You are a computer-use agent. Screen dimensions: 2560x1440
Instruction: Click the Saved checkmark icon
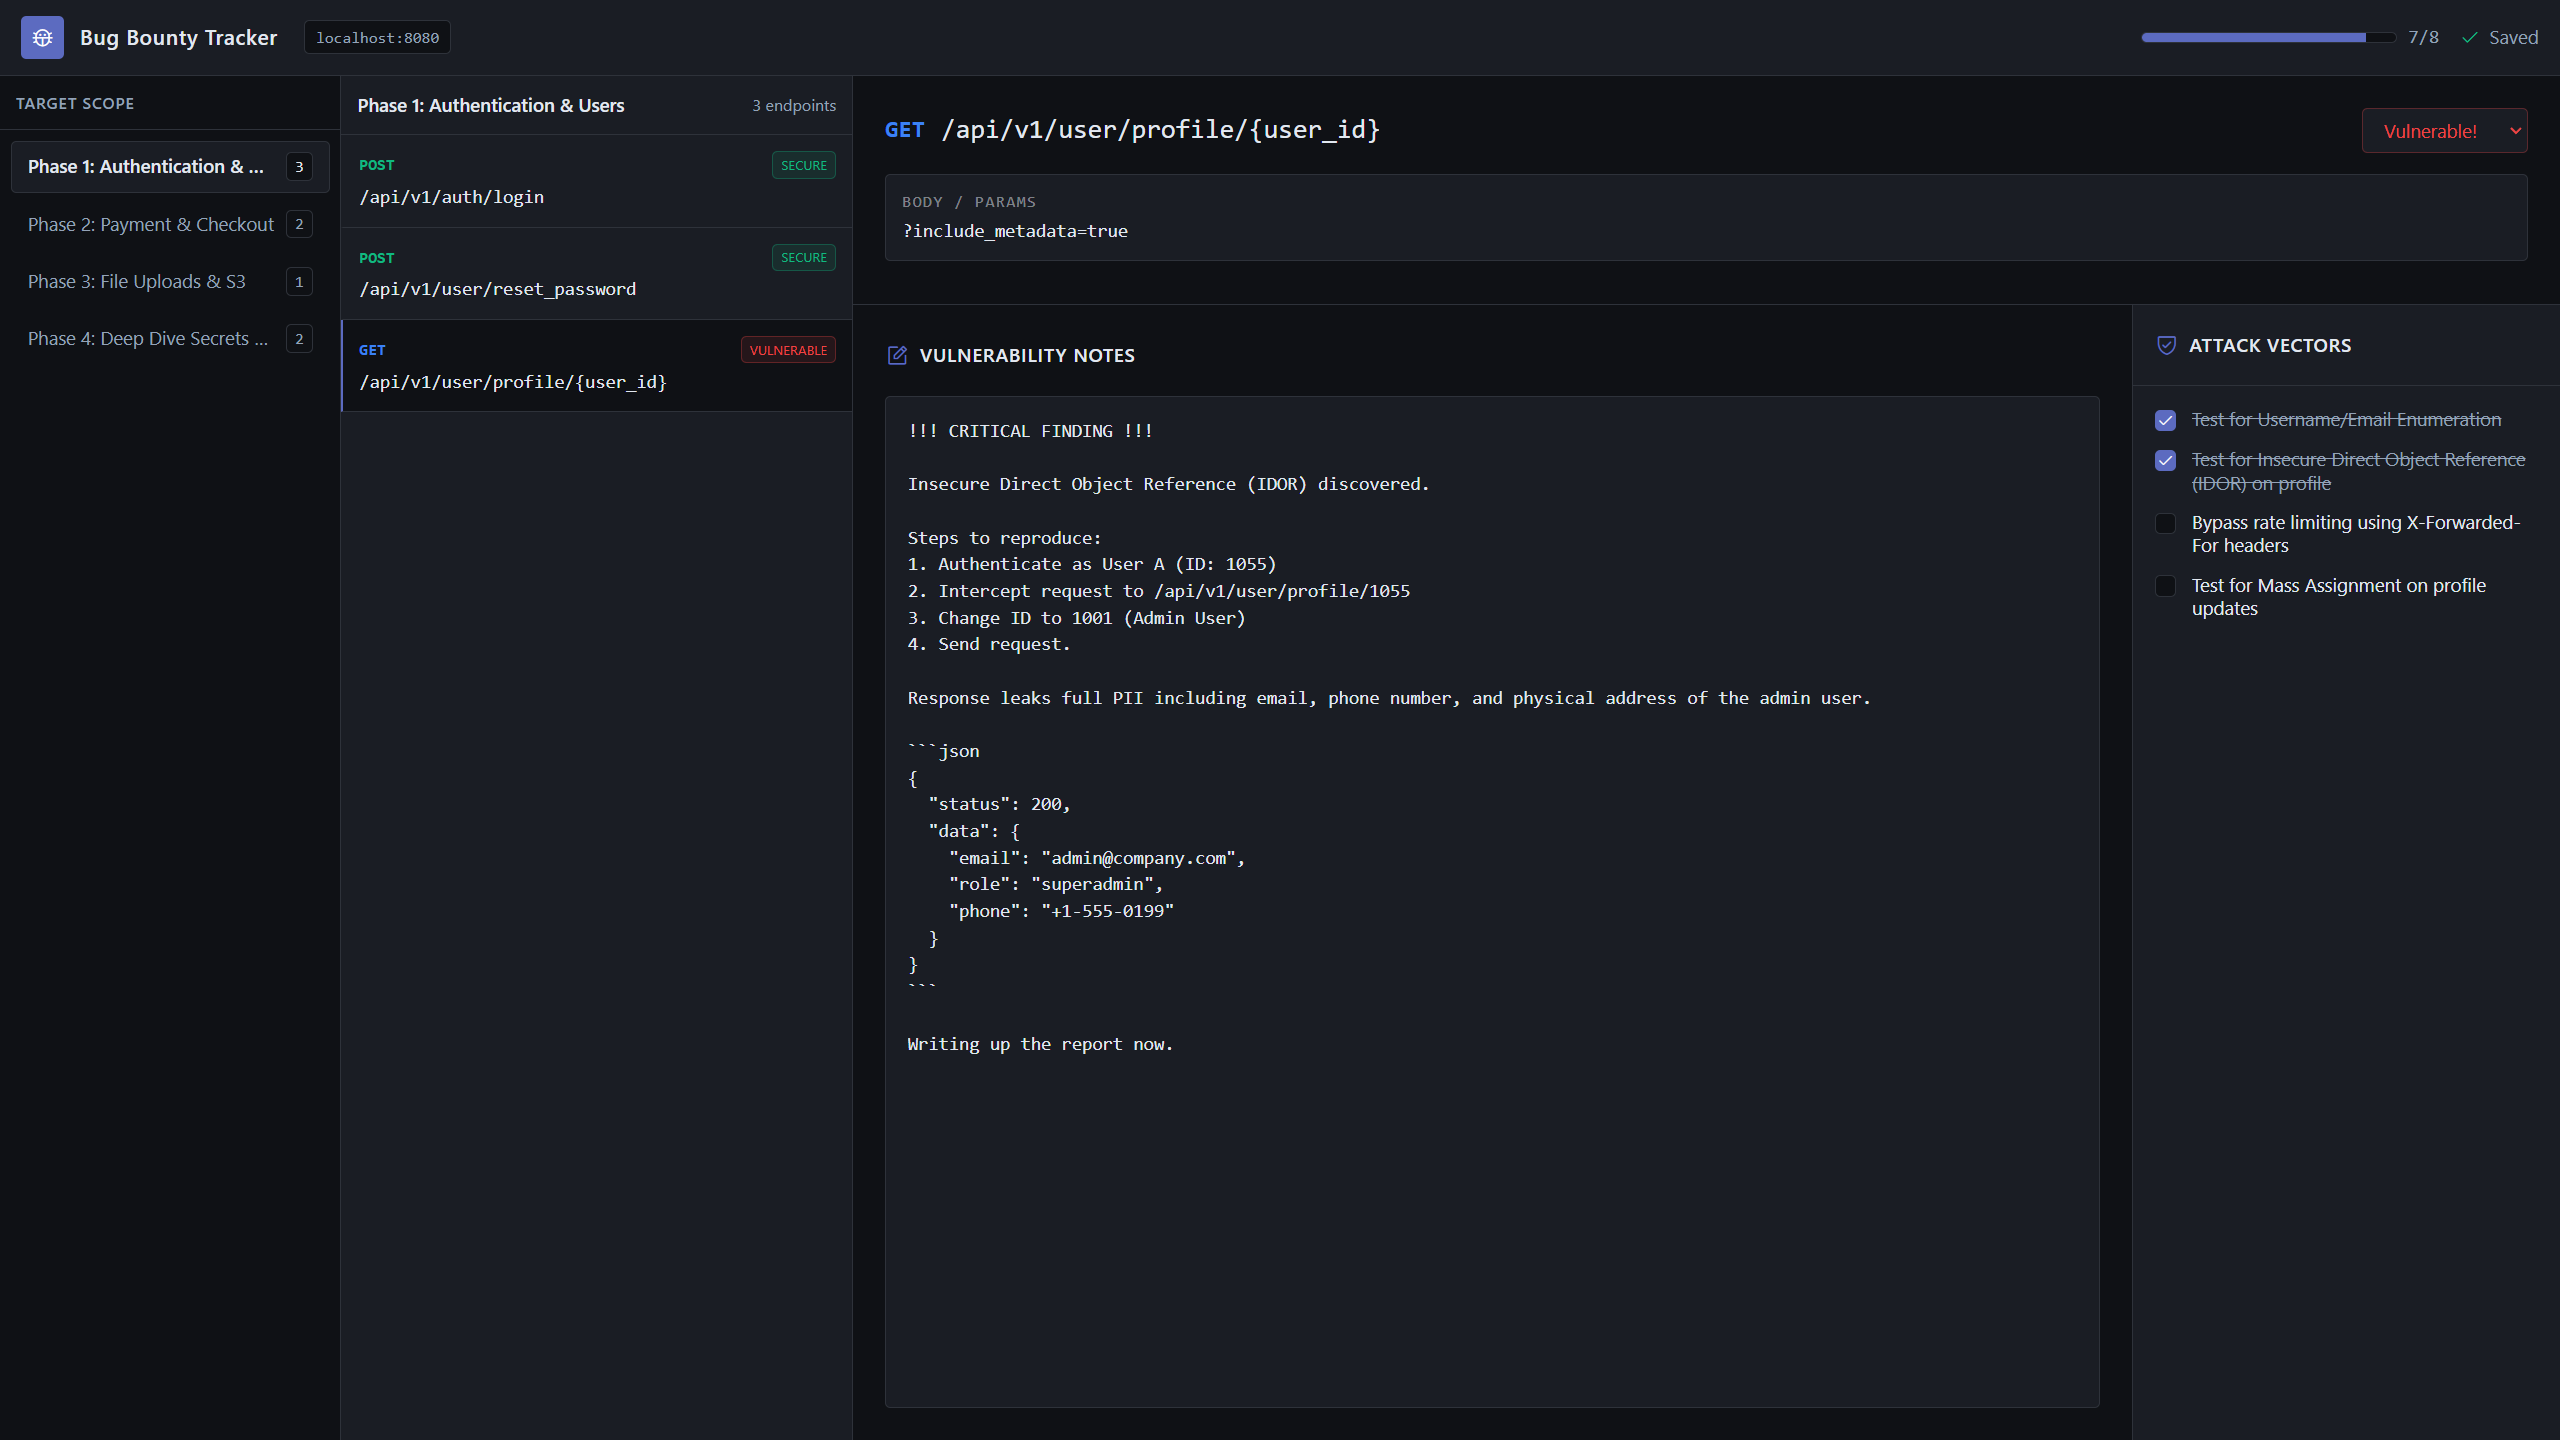[x=2469, y=38]
